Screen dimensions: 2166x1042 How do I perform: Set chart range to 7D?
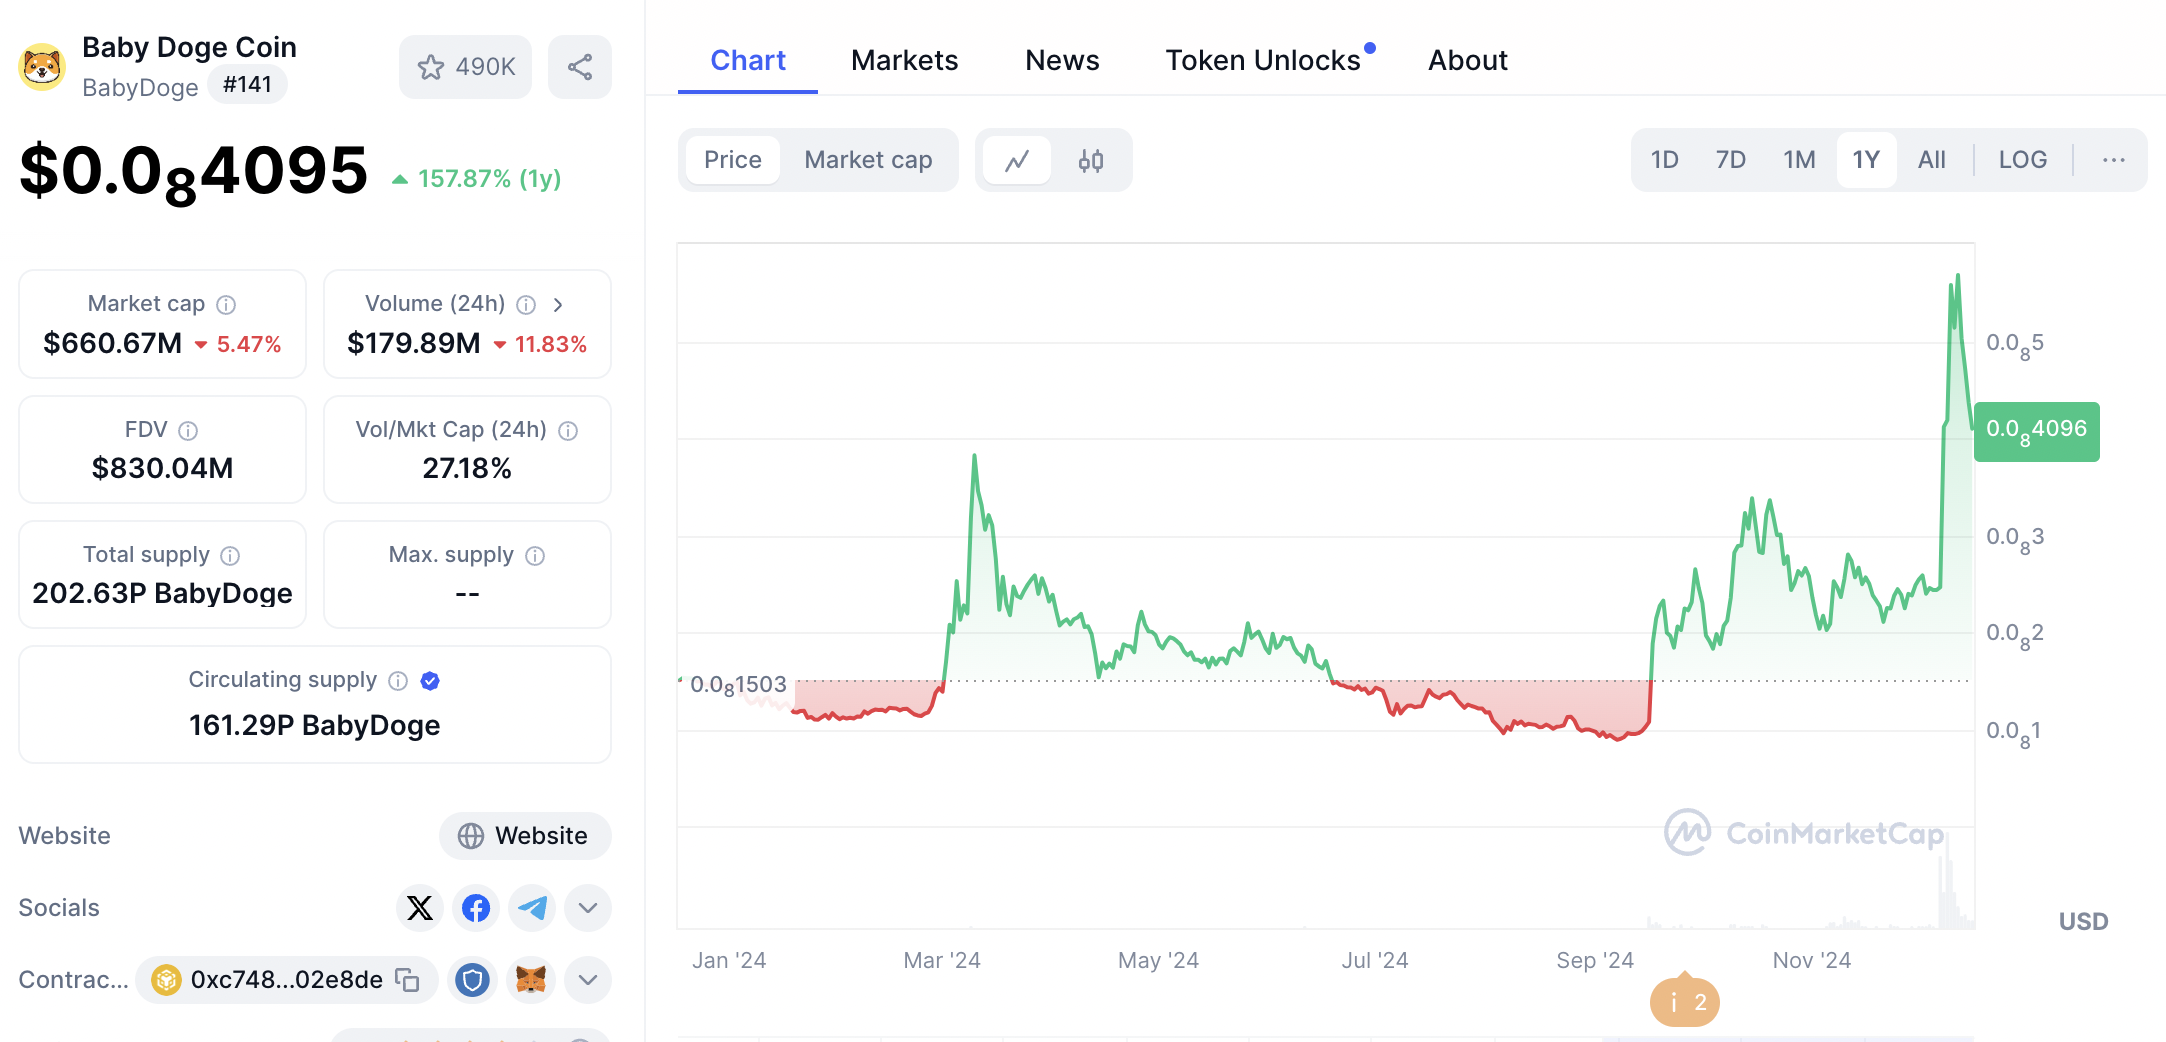[x=1731, y=160]
